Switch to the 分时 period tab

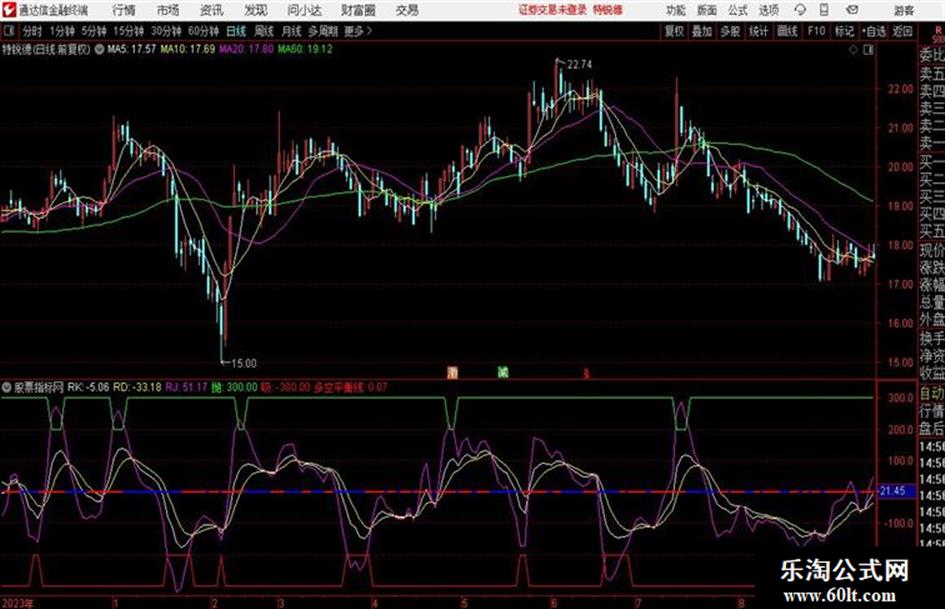coord(33,31)
